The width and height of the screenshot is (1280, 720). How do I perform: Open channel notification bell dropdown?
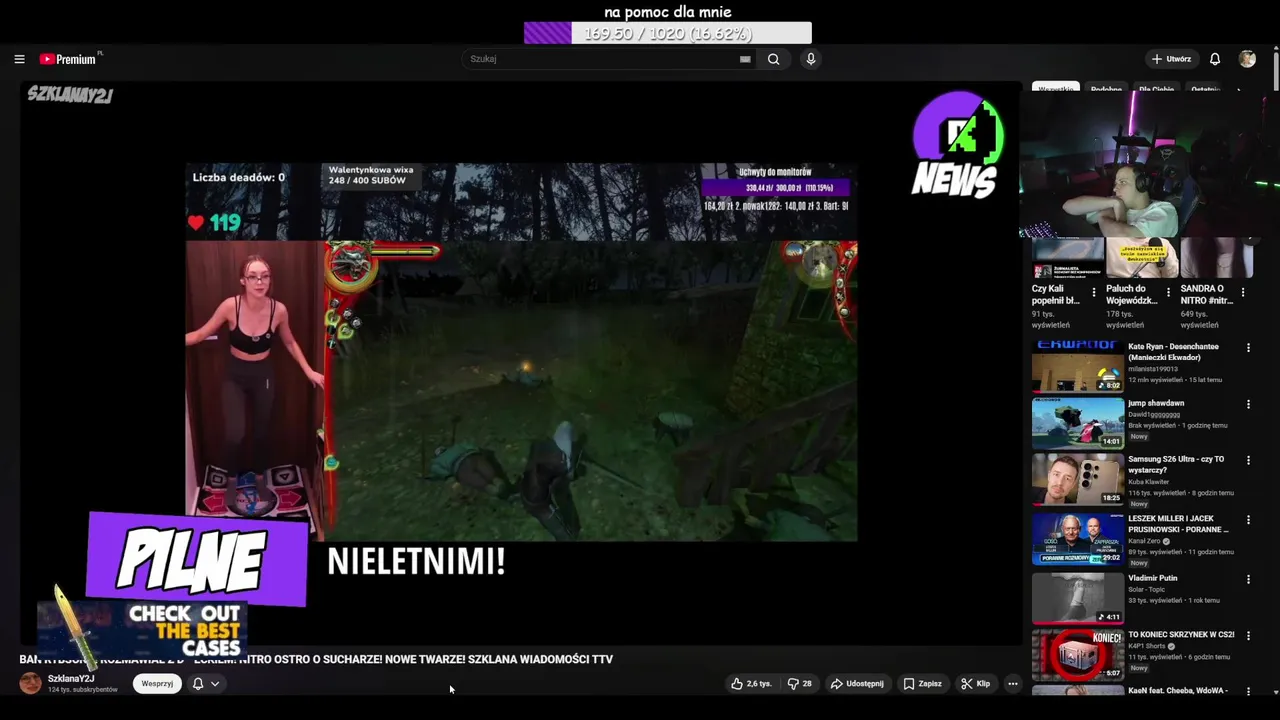point(206,684)
